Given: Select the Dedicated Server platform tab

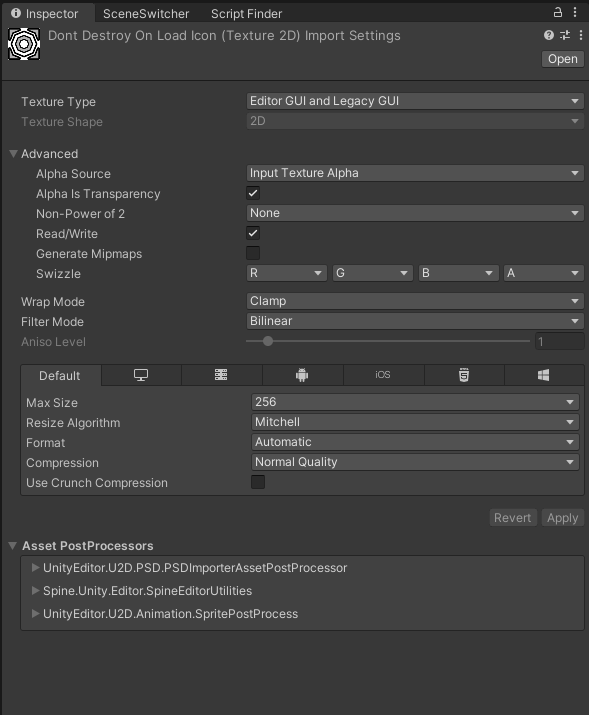Looking at the screenshot, I should click(x=221, y=375).
